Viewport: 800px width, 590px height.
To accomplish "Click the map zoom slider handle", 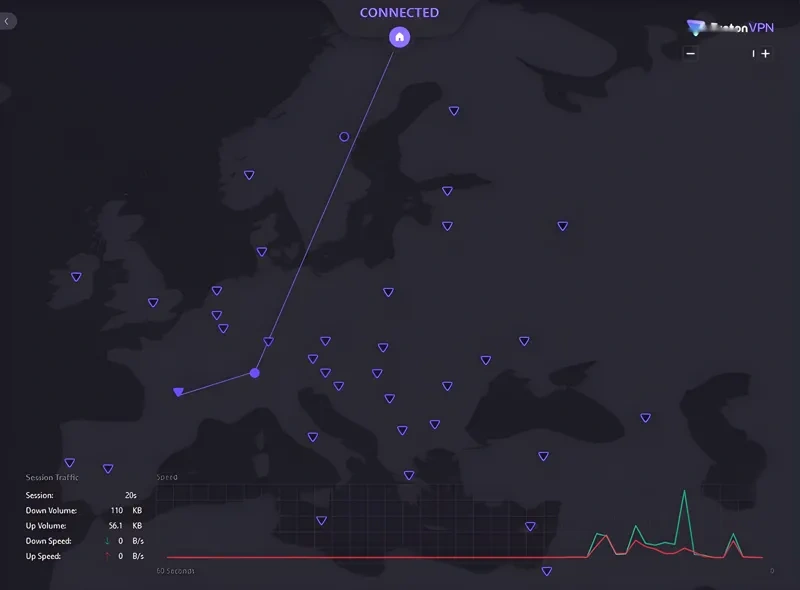I will click(754, 54).
